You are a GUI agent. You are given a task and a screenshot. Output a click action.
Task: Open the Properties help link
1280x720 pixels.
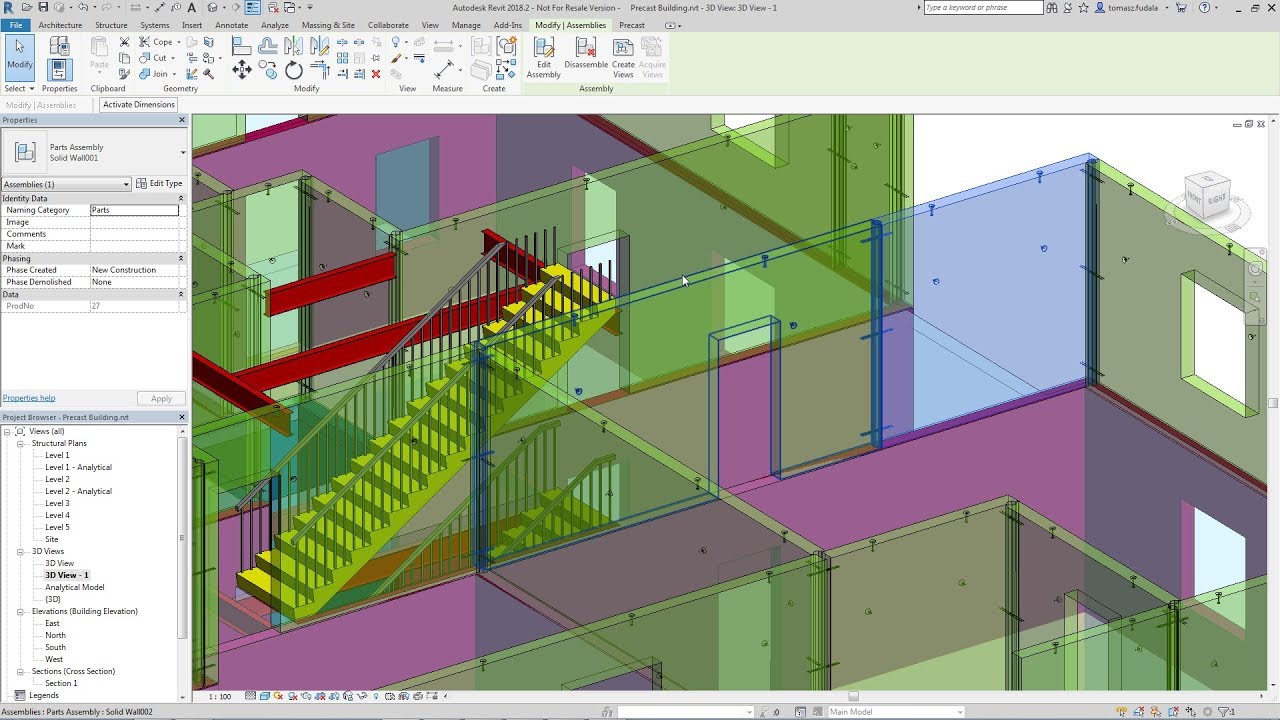(x=28, y=397)
